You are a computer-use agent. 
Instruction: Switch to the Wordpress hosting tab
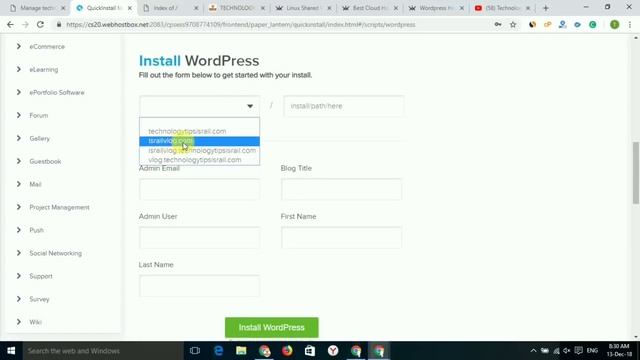point(436,8)
